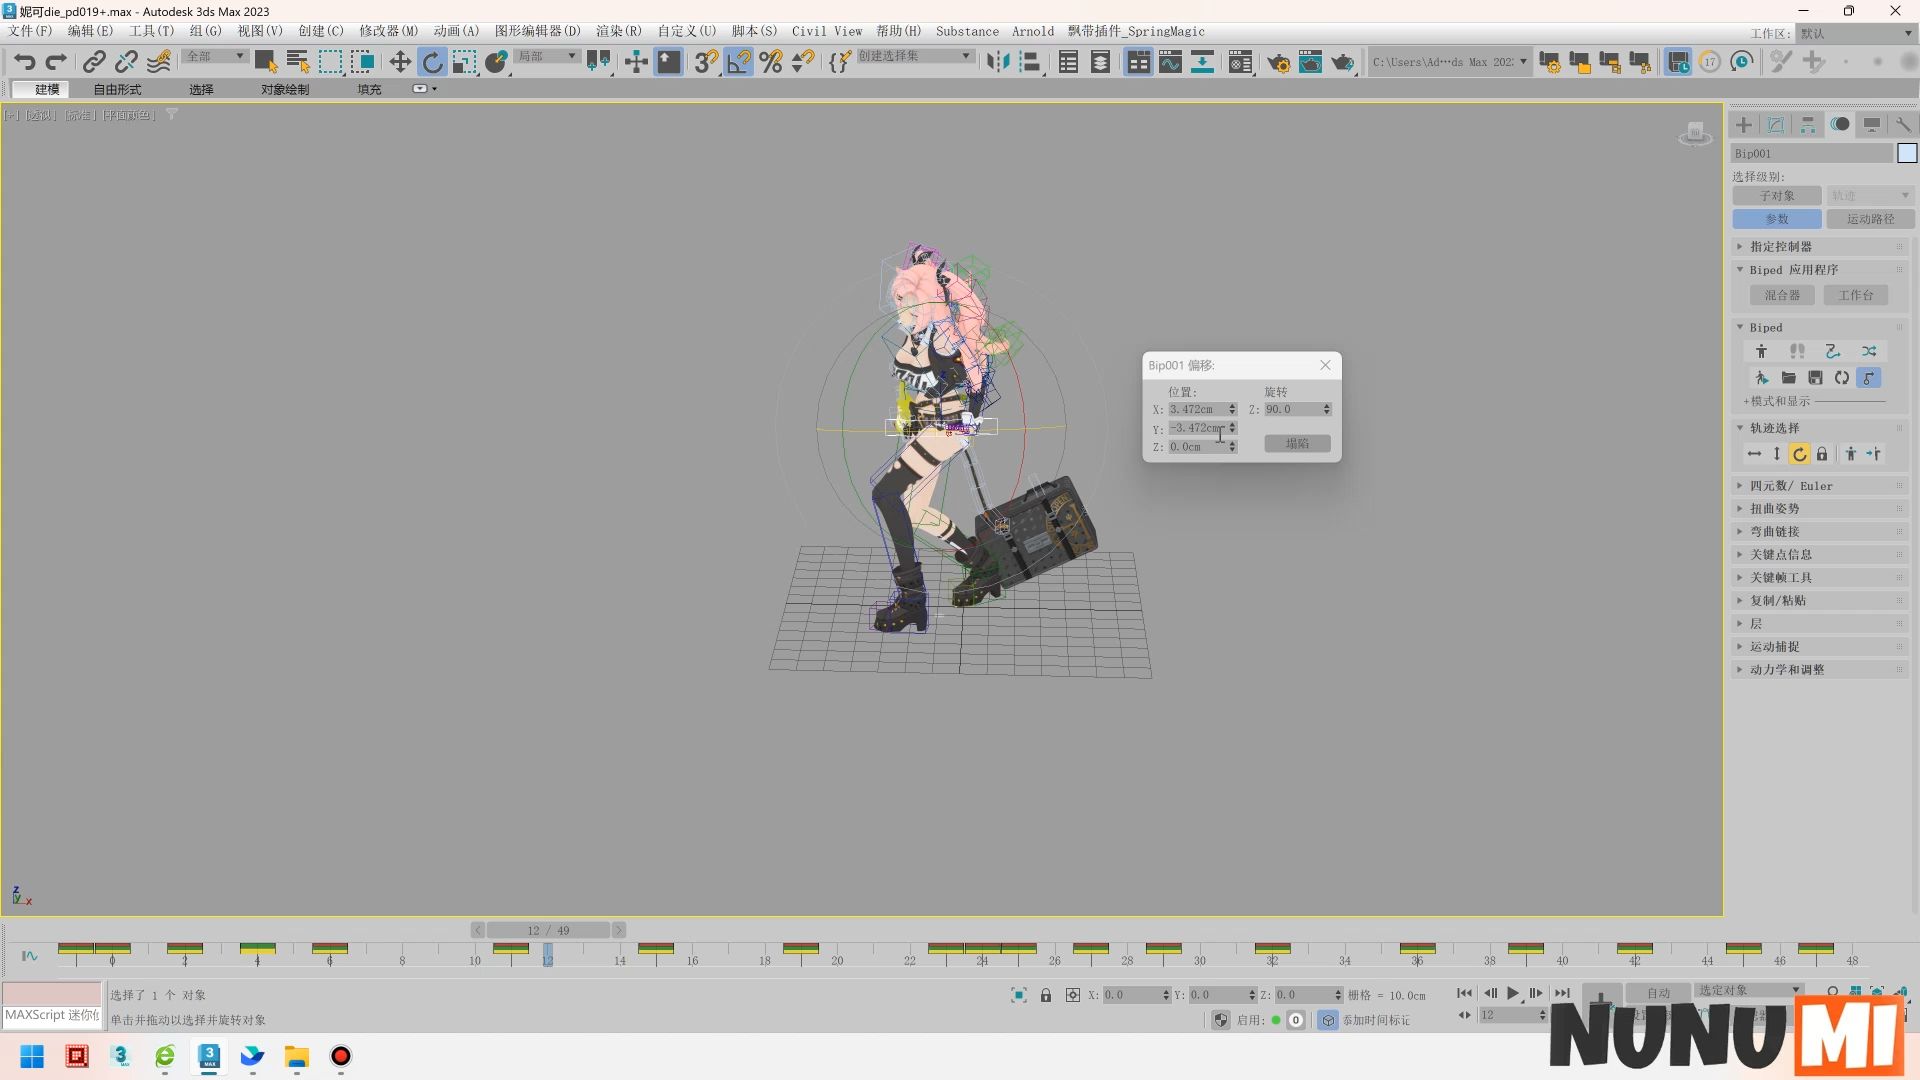Image resolution: width=1920 pixels, height=1080 pixels.
Task: Open Render Setup via the teapot icon
Action: 1277,62
